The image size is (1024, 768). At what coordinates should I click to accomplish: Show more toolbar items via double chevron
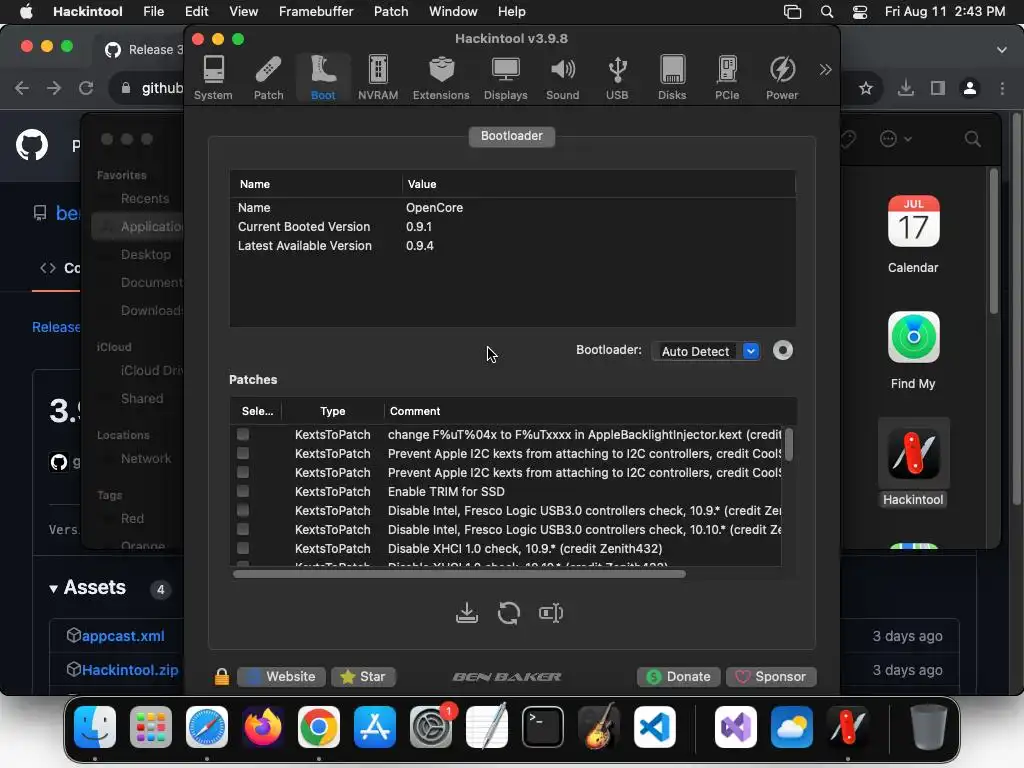(825, 69)
